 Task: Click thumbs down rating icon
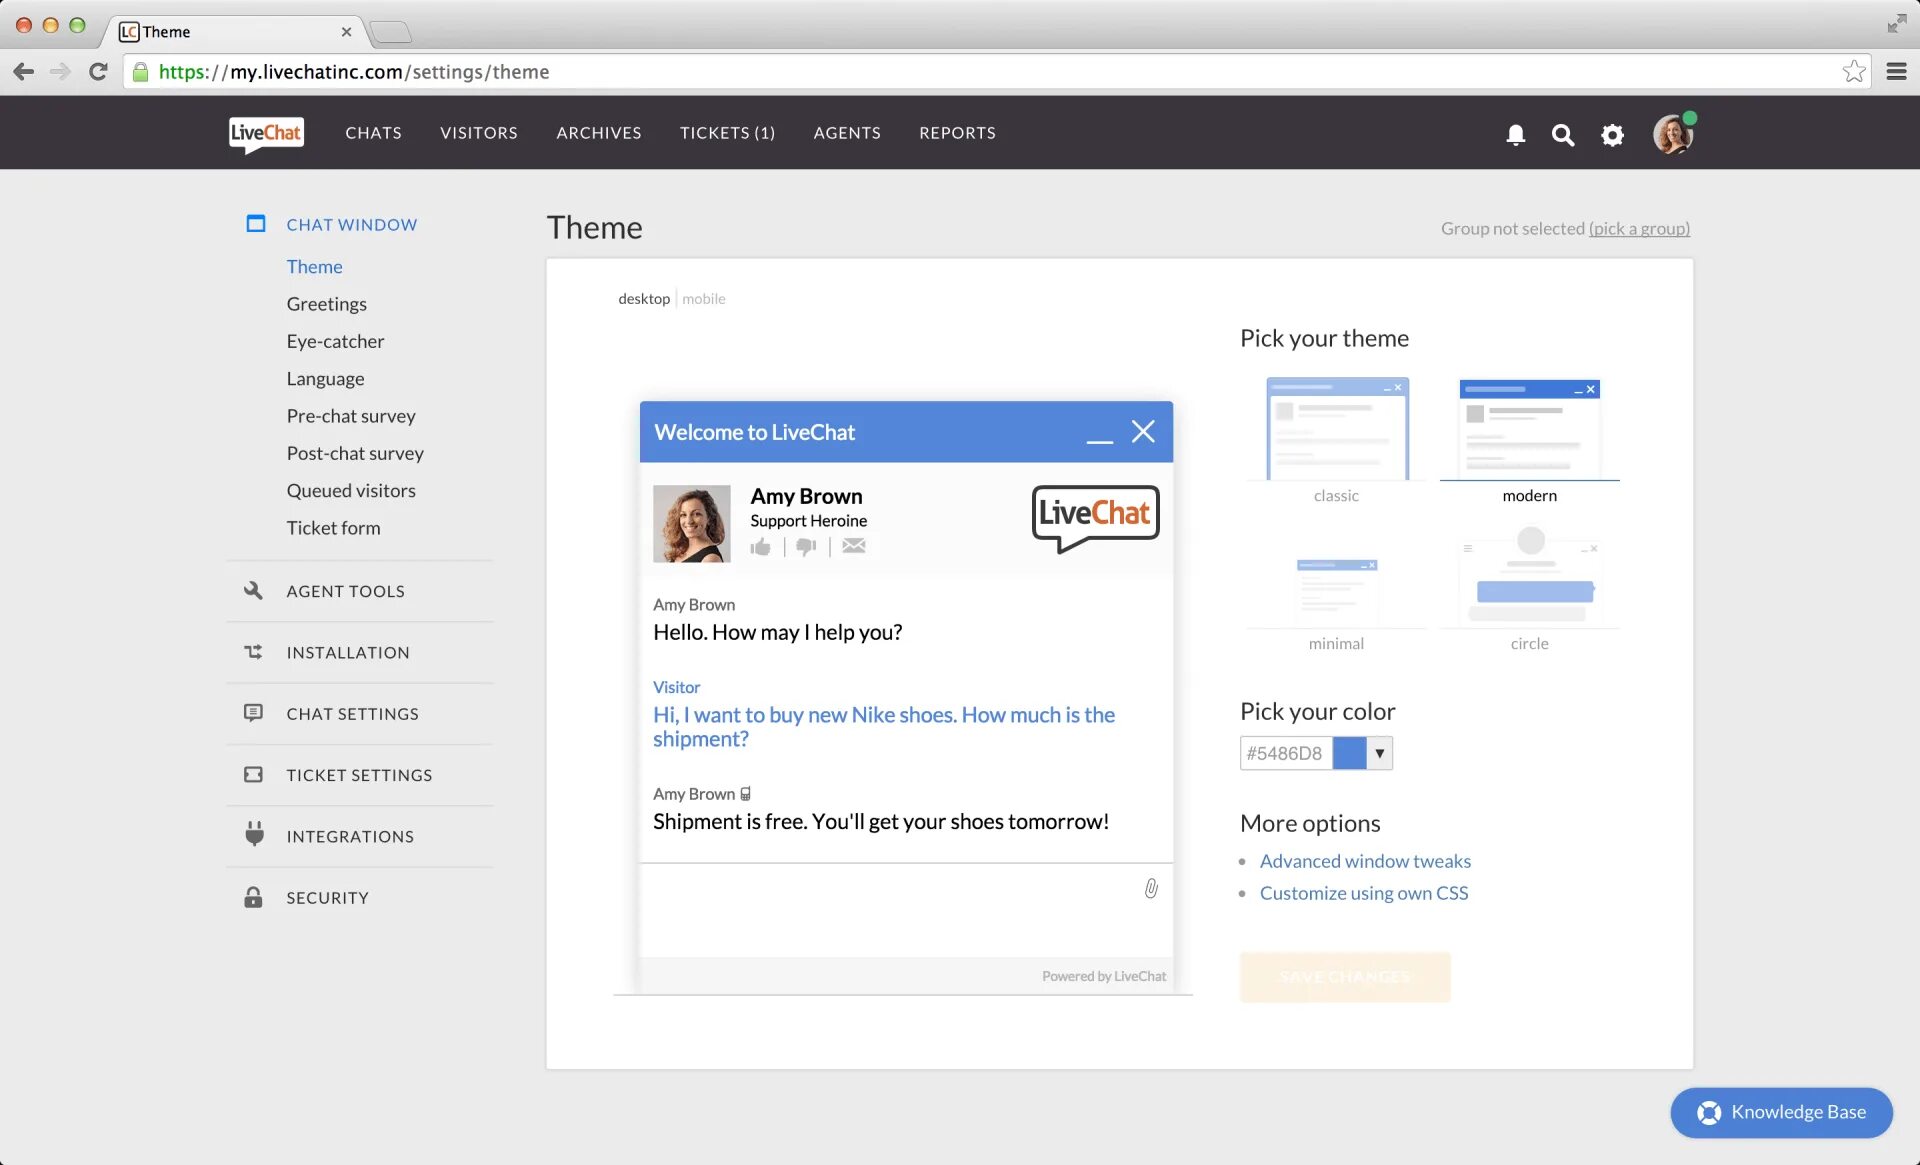806,546
